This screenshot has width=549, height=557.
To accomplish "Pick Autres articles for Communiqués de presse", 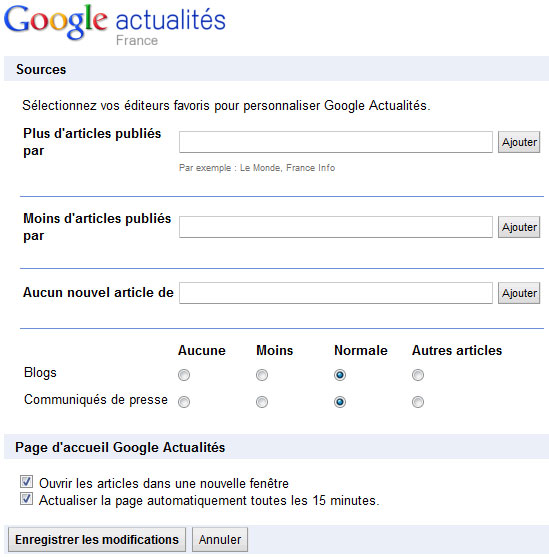I will (x=418, y=402).
